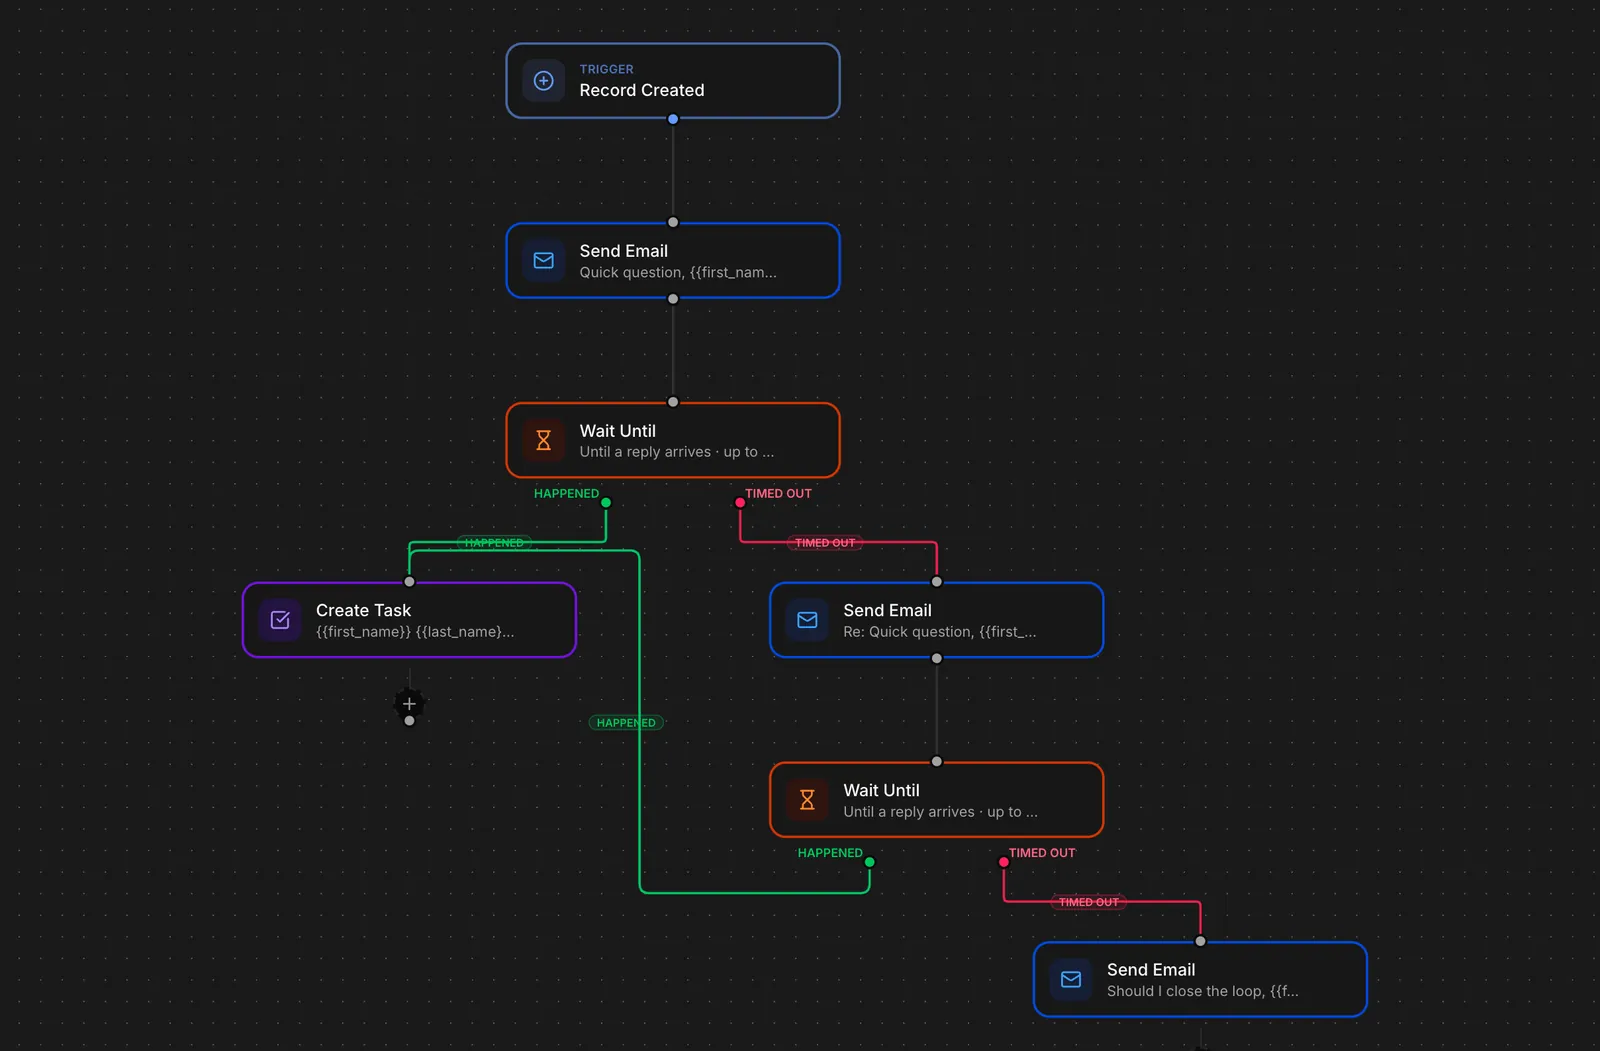Click the envelope icon on the 'Re: Quick question' email node

pos(807,620)
